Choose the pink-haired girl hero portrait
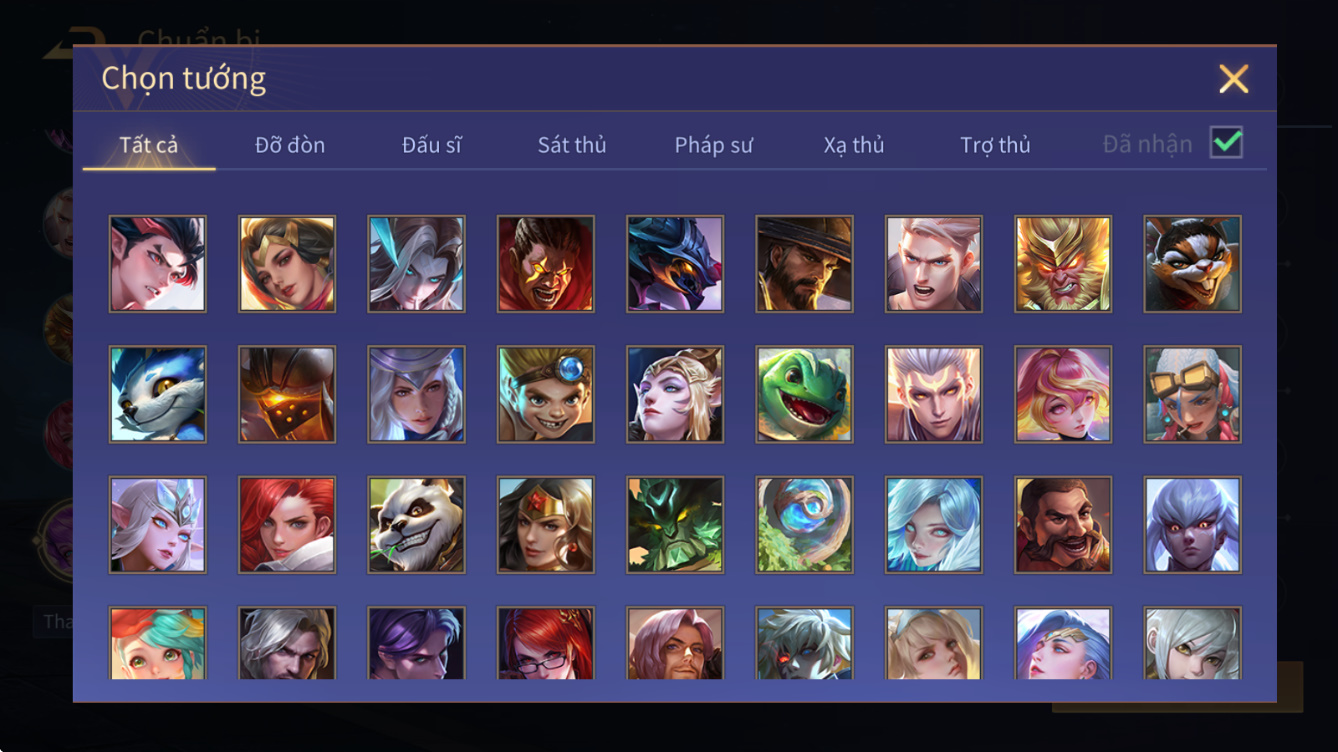This screenshot has height=752, width=1338. click(1063, 394)
